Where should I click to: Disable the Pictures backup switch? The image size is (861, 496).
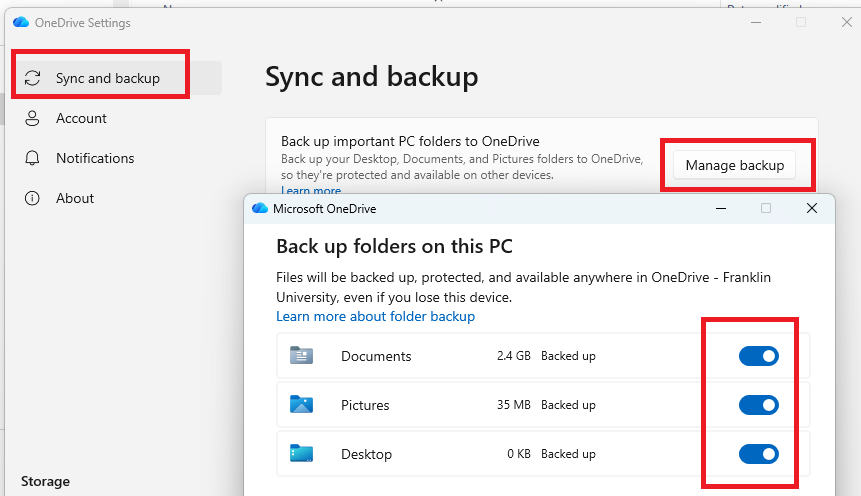(x=758, y=405)
